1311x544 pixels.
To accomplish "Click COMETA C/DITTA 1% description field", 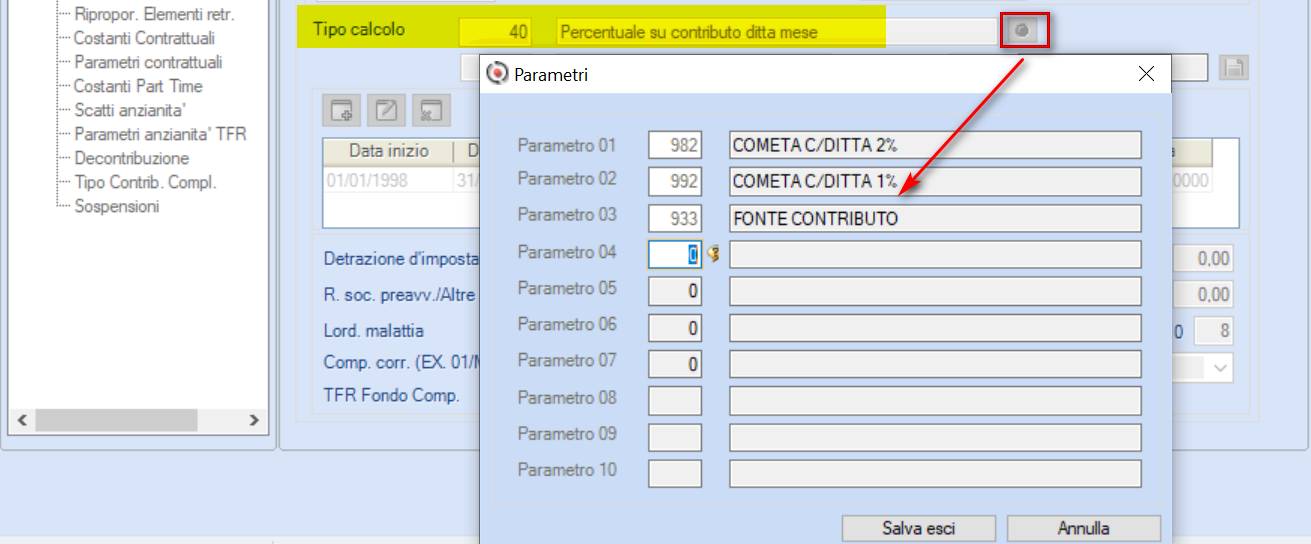I will pos(935,181).
